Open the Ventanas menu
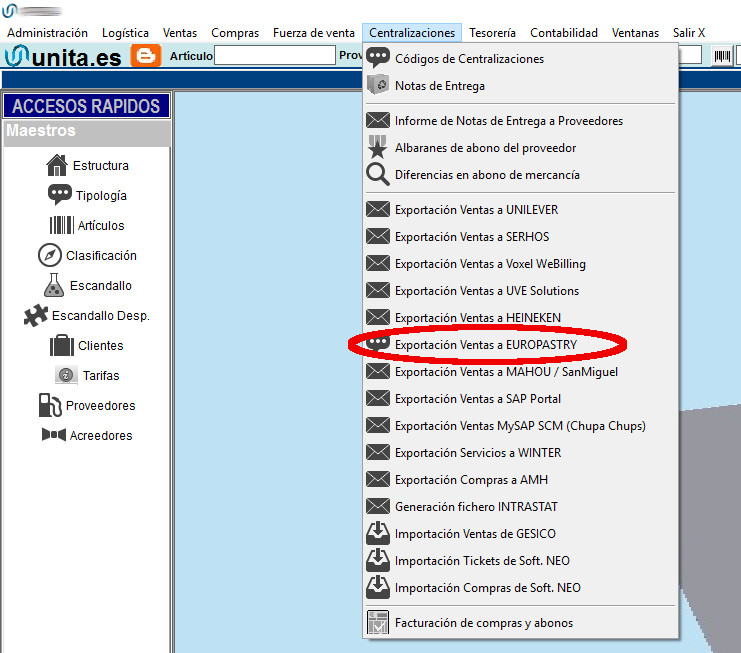The width and height of the screenshot is (741, 653). click(x=635, y=33)
